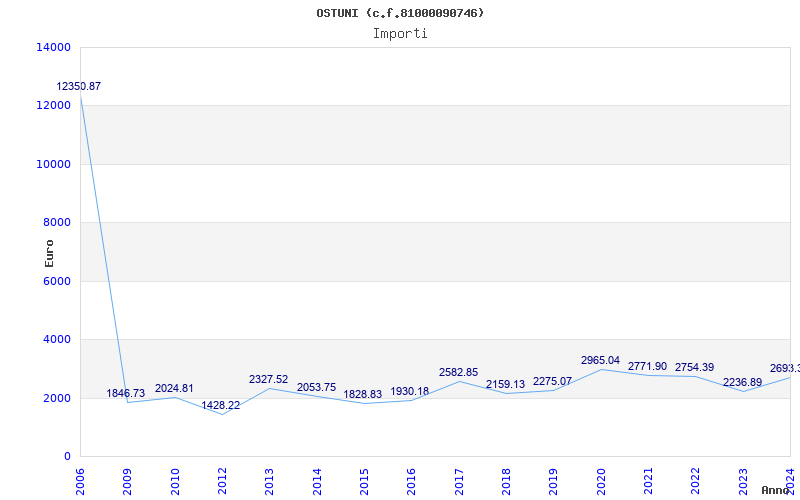Click the Euro axis label
The height and width of the screenshot is (500, 800).
49,254
